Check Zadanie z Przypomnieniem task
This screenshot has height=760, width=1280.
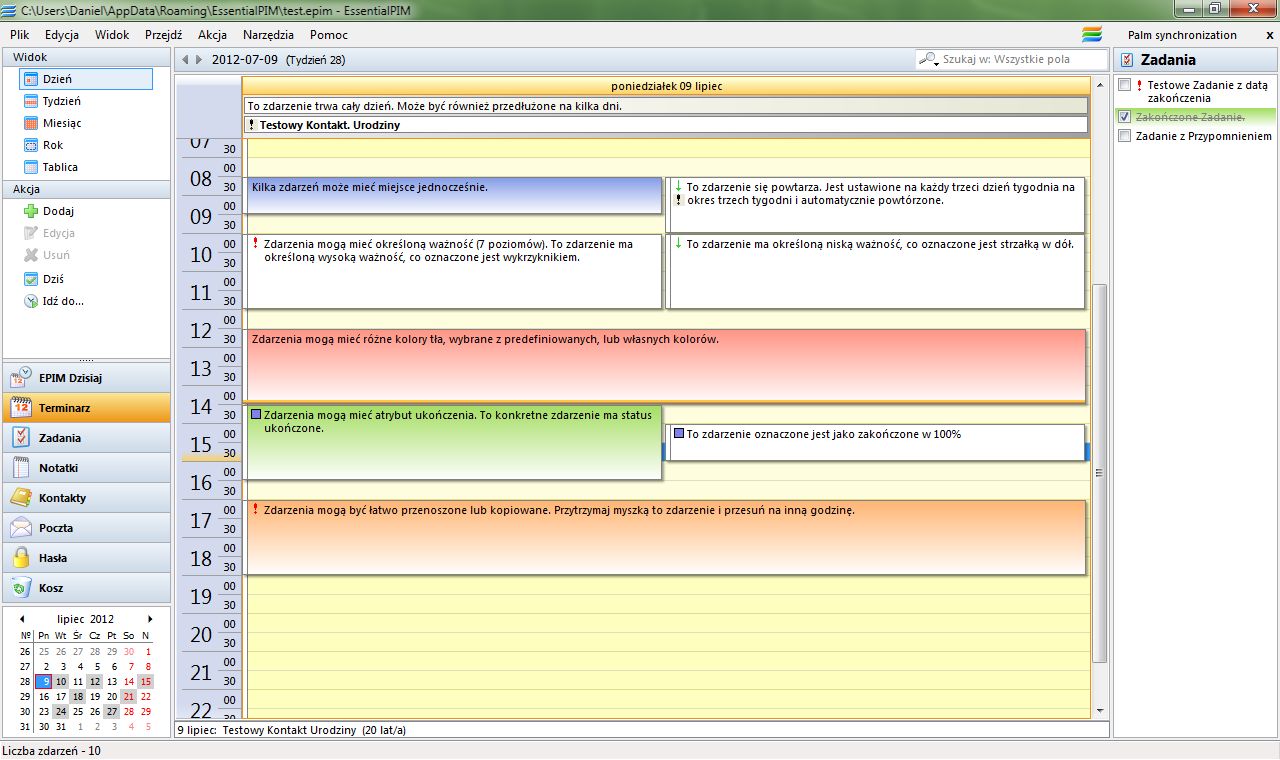pos(1125,136)
